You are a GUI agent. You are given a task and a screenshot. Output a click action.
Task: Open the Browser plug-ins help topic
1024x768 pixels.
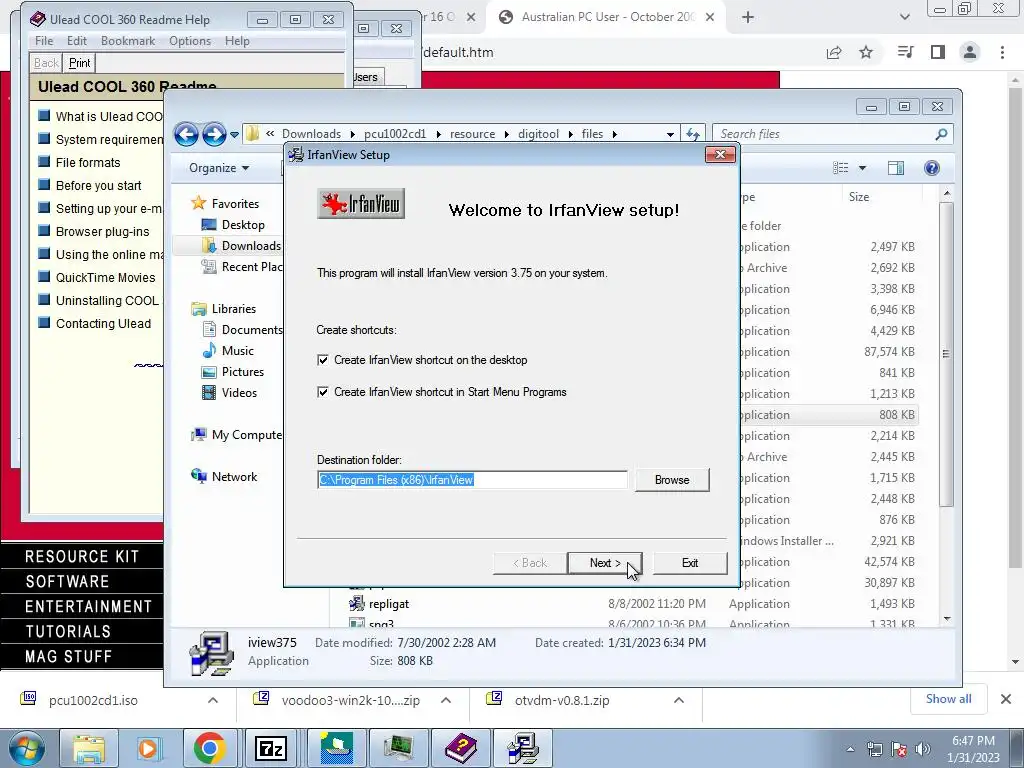[102, 232]
